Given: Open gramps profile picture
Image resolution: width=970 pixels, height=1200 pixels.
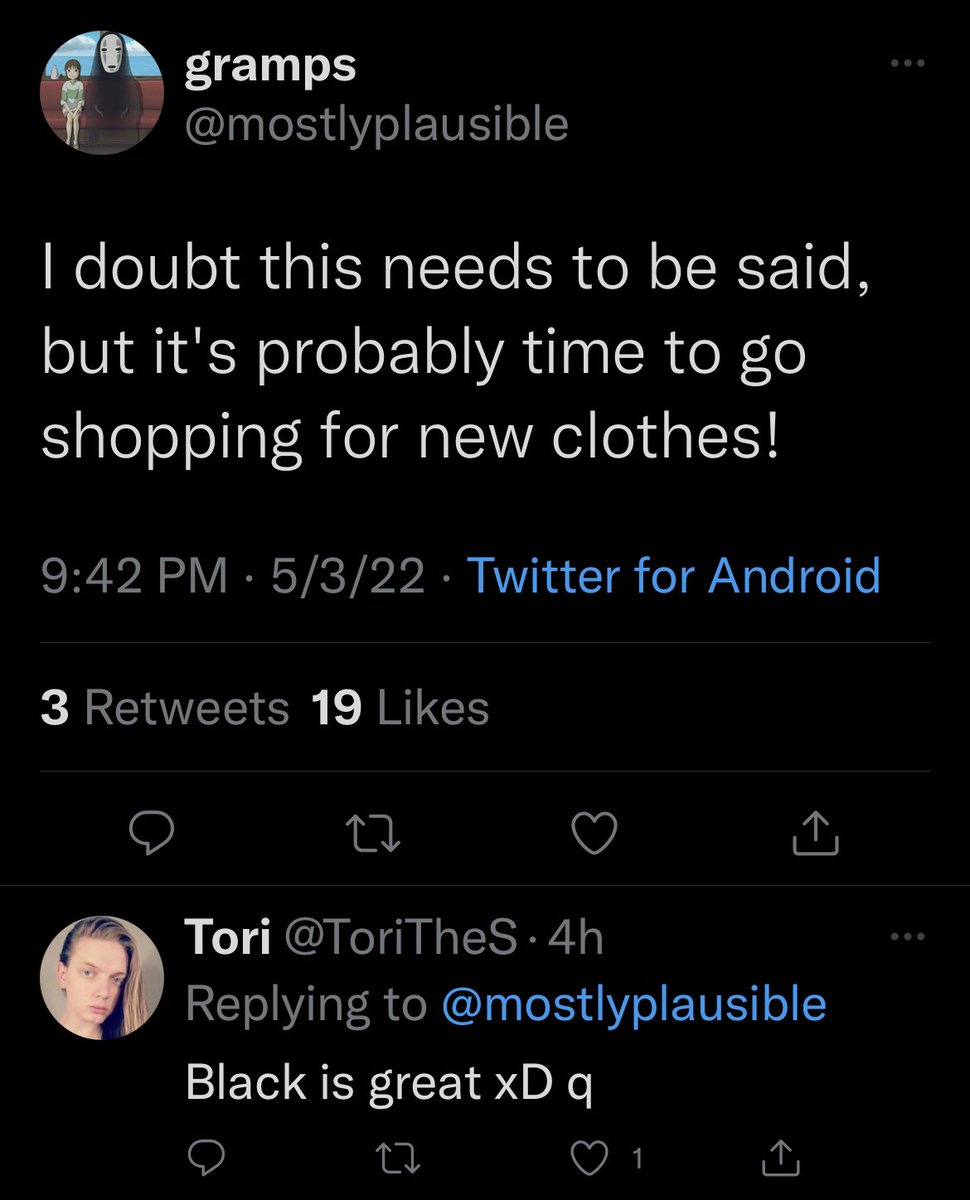Looking at the screenshot, I should (x=102, y=92).
